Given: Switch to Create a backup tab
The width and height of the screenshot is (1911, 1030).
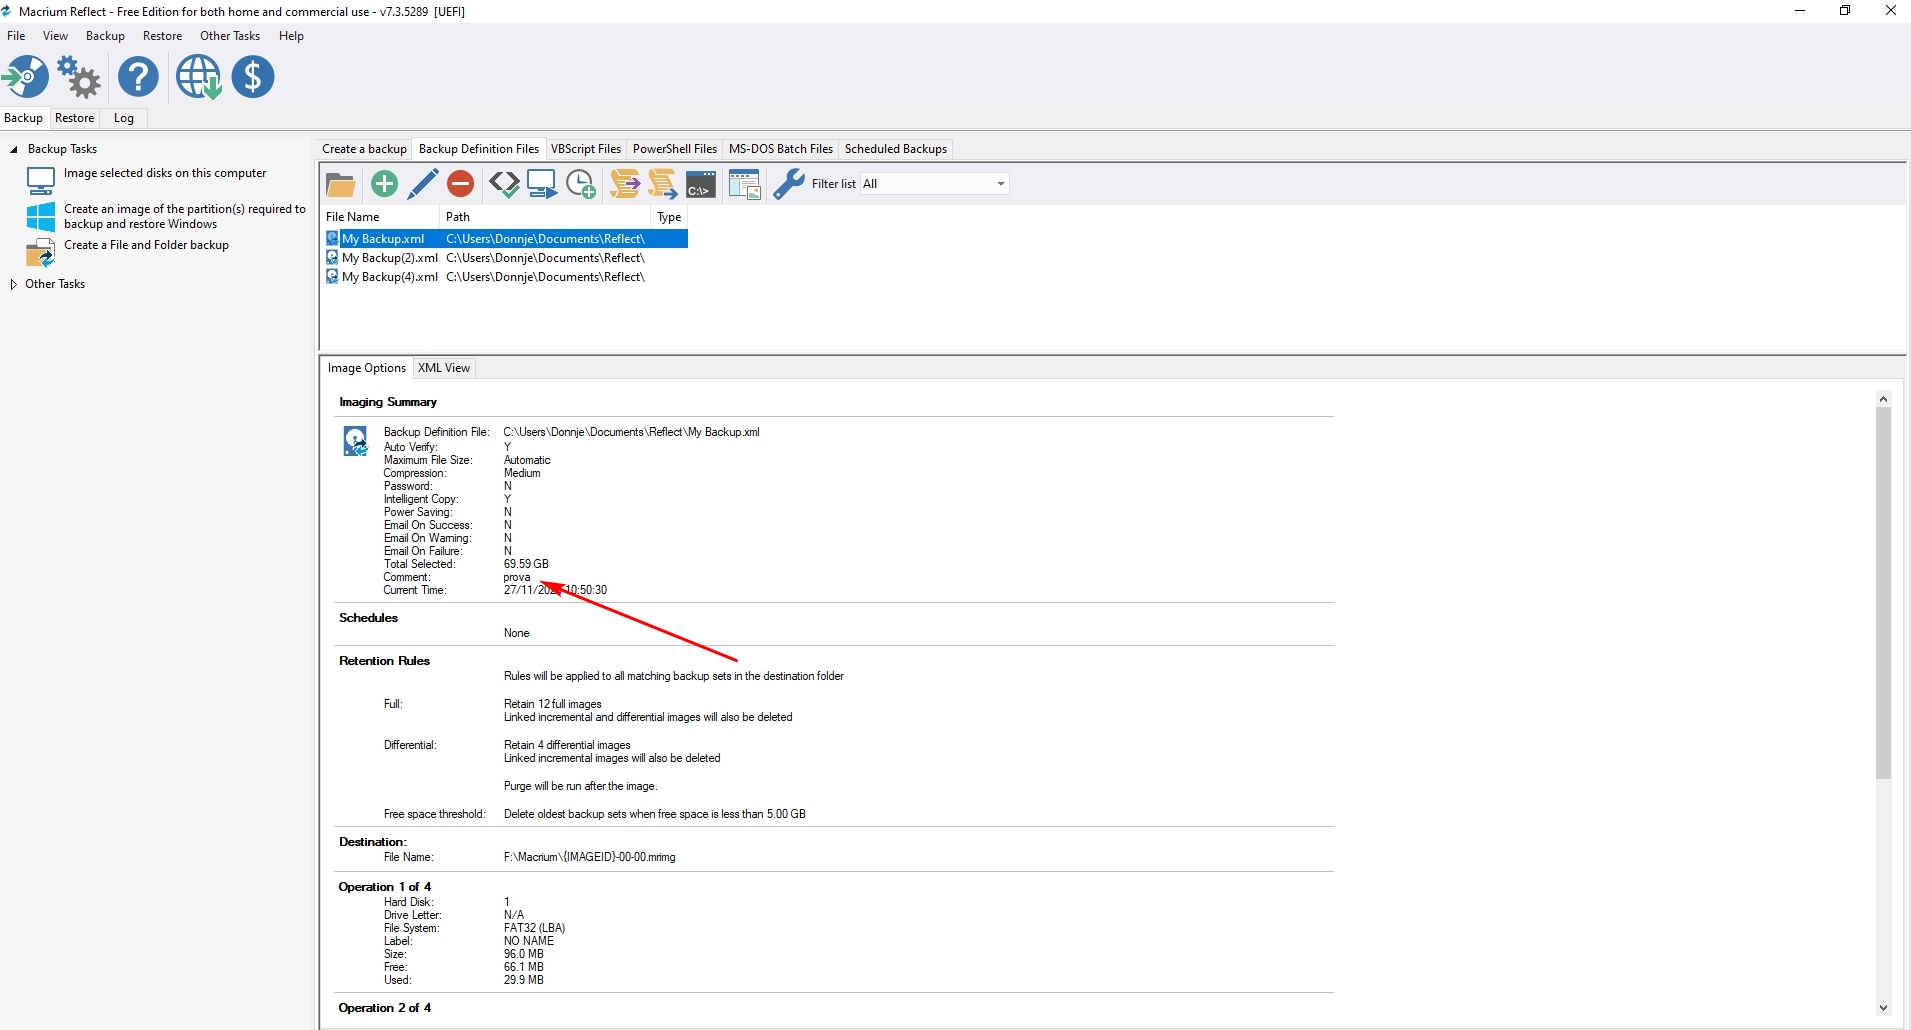Looking at the screenshot, I should coord(364,149).
